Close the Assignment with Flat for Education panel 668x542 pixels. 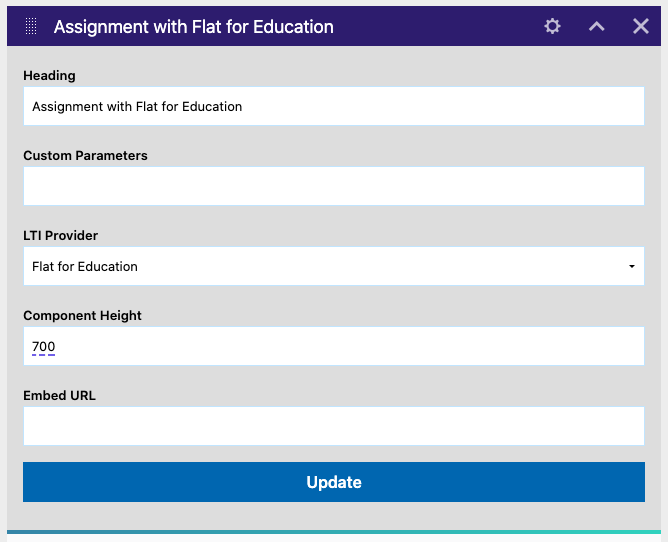click(641, 26)
